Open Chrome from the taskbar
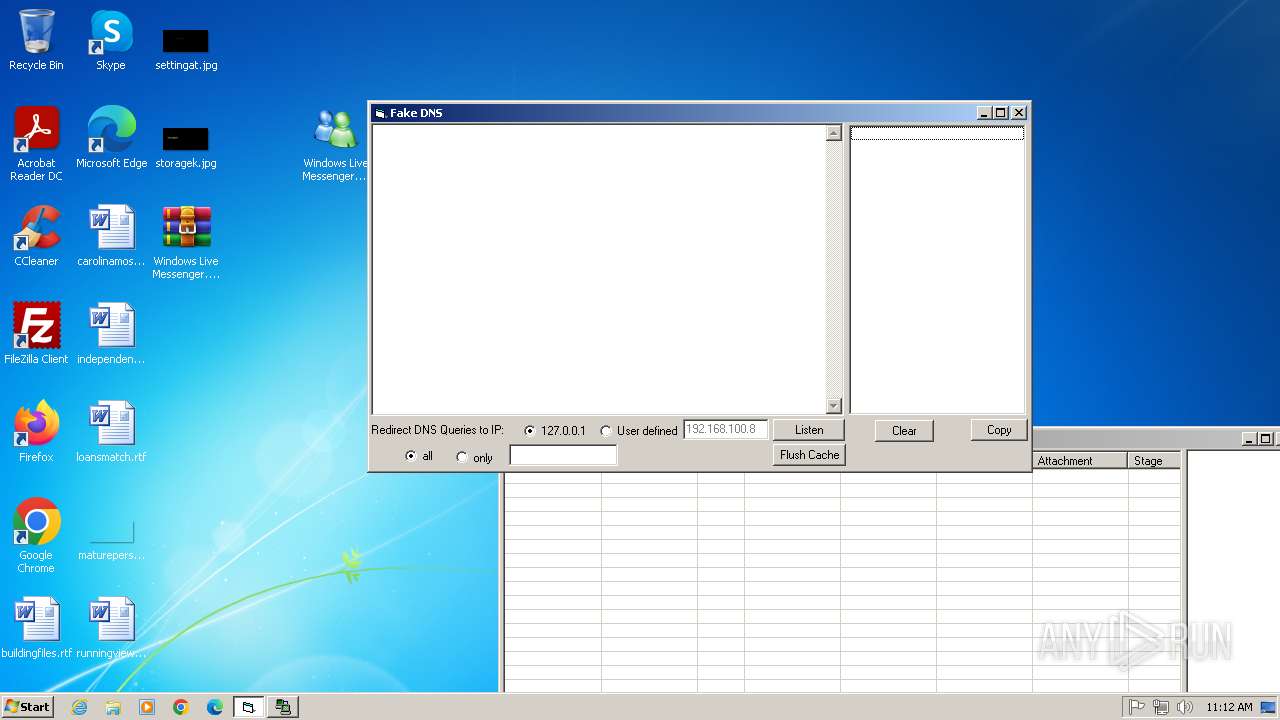The height and width of the screenshot is (720, 1280). coord(181,707)
